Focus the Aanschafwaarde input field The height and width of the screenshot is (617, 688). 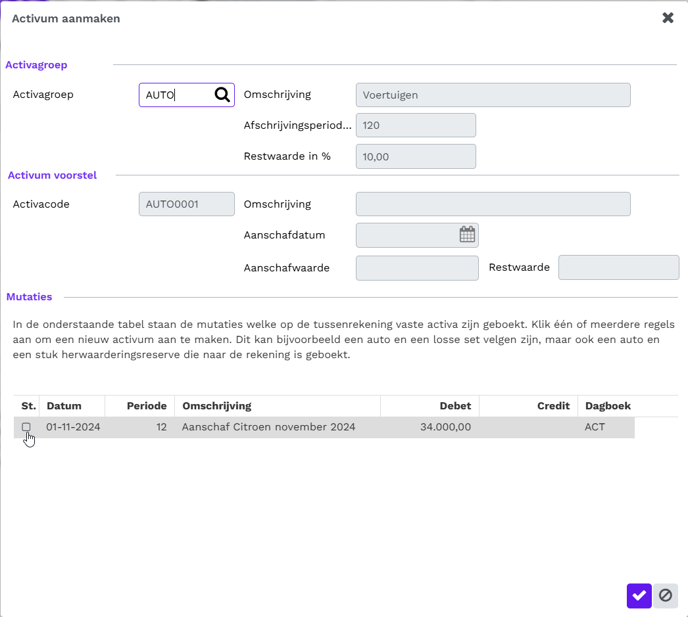click(417, 268)
